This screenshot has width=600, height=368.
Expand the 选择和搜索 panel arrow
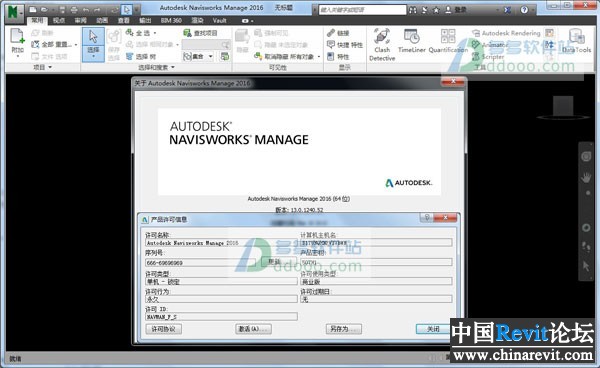pyautogui.click(x=173, y=67)
